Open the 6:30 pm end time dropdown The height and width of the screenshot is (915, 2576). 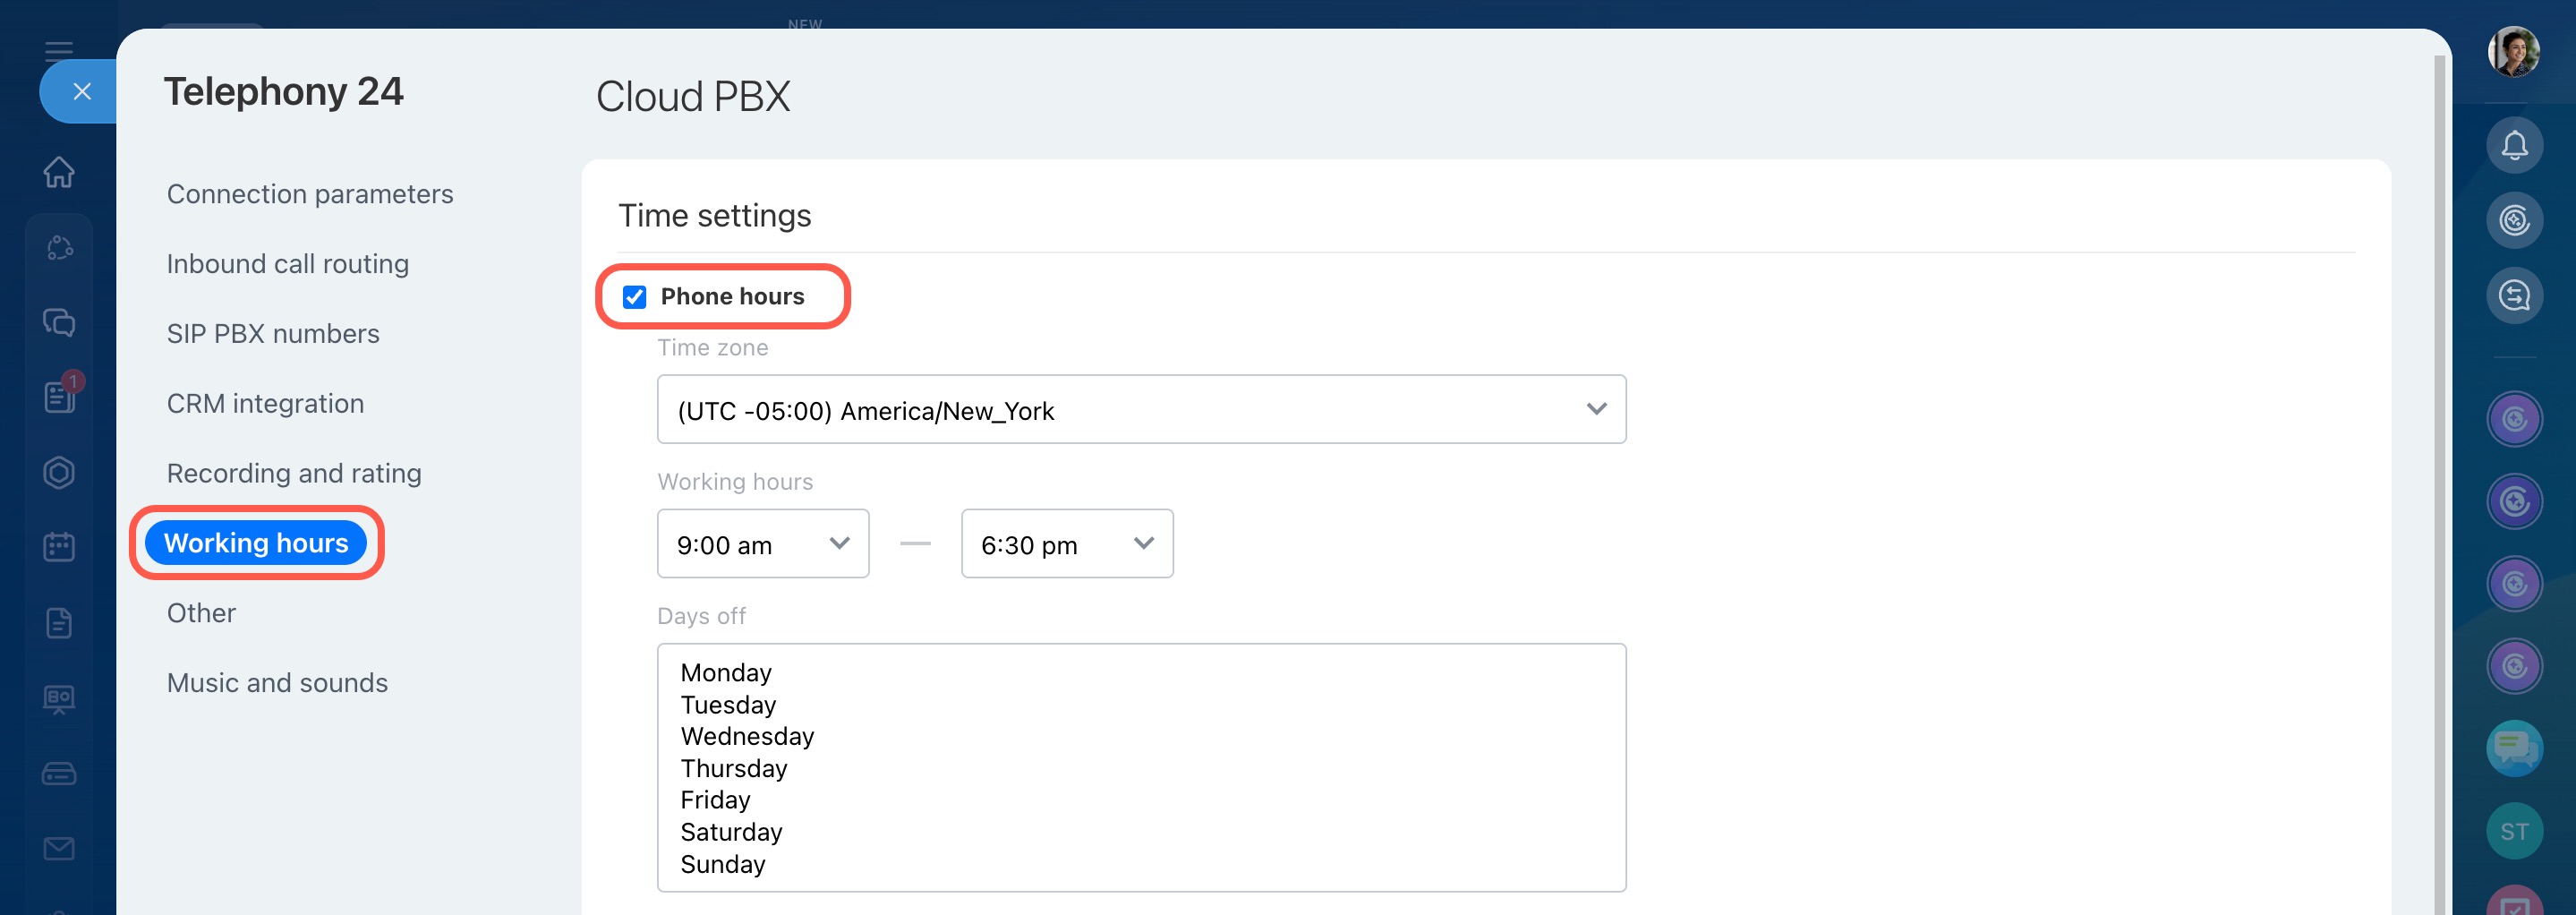[1066, 544]
